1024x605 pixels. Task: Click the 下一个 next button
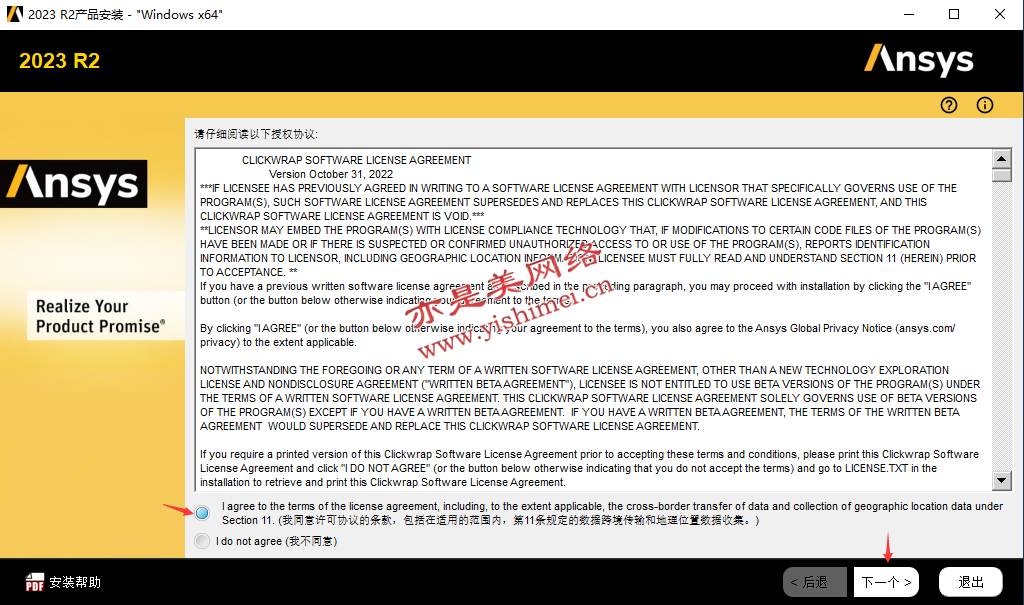click(886, 582)
